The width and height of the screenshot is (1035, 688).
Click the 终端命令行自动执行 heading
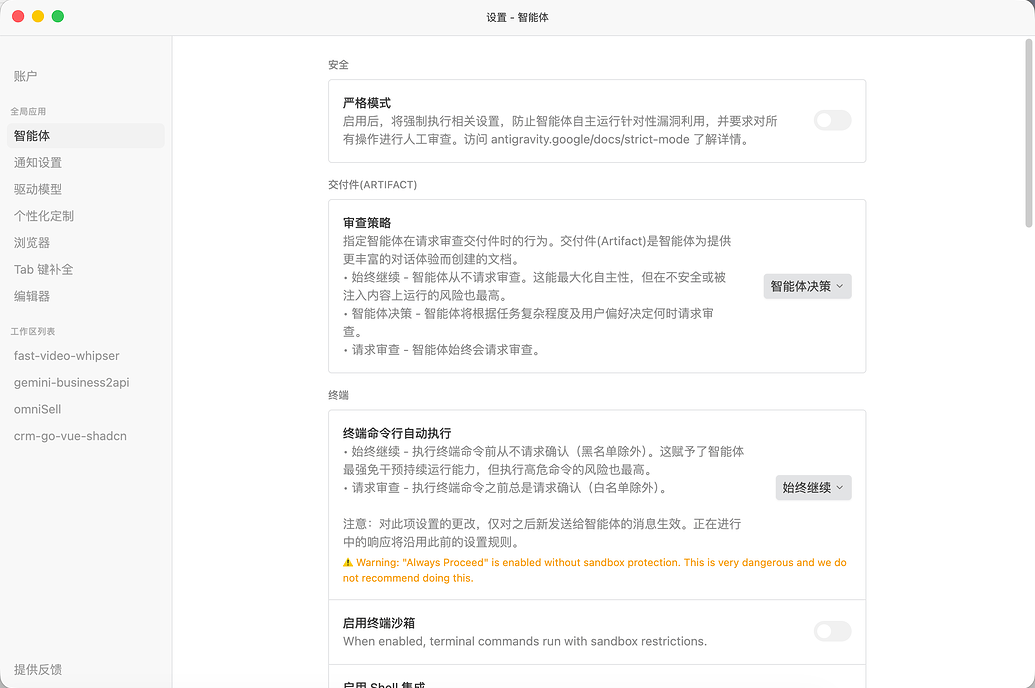click(397, 434)
